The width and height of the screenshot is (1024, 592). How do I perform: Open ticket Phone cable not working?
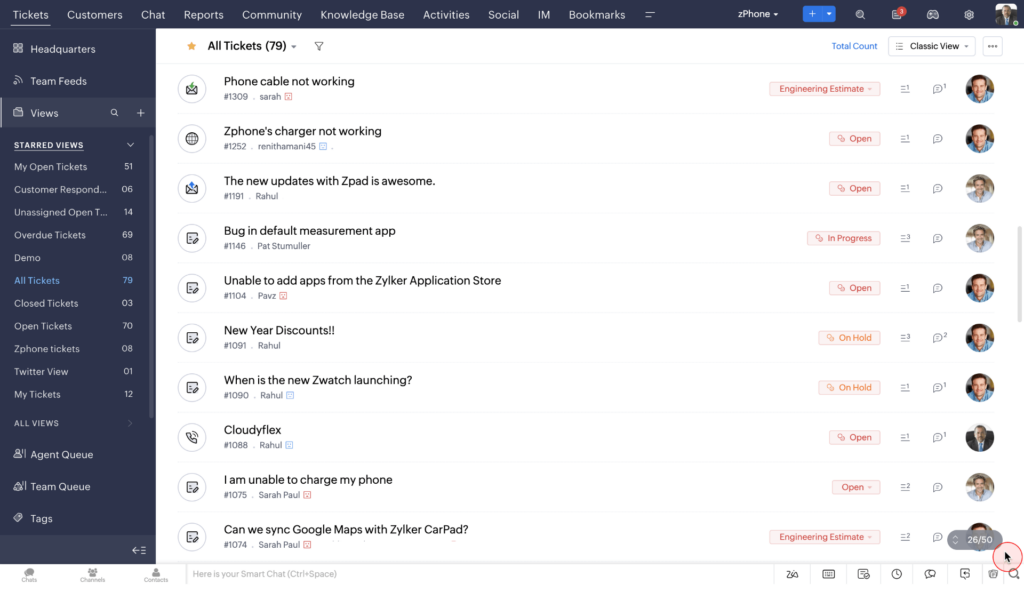pyautogui.click(x=289, y=82)
